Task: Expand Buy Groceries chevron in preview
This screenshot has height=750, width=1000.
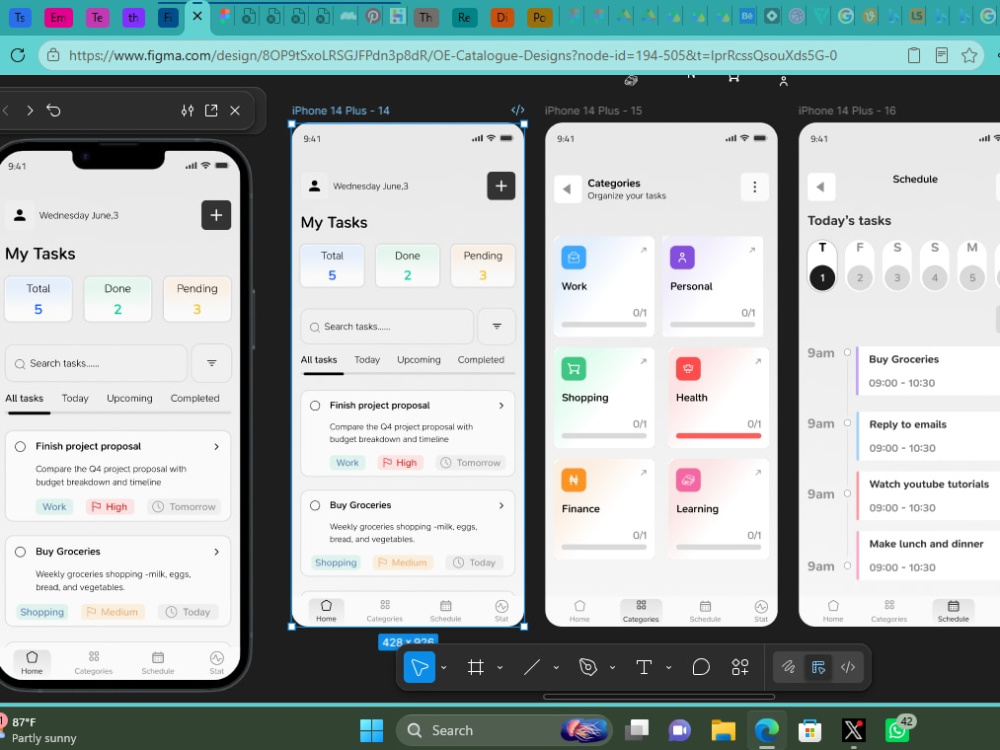Action: (x=217, y=552)
